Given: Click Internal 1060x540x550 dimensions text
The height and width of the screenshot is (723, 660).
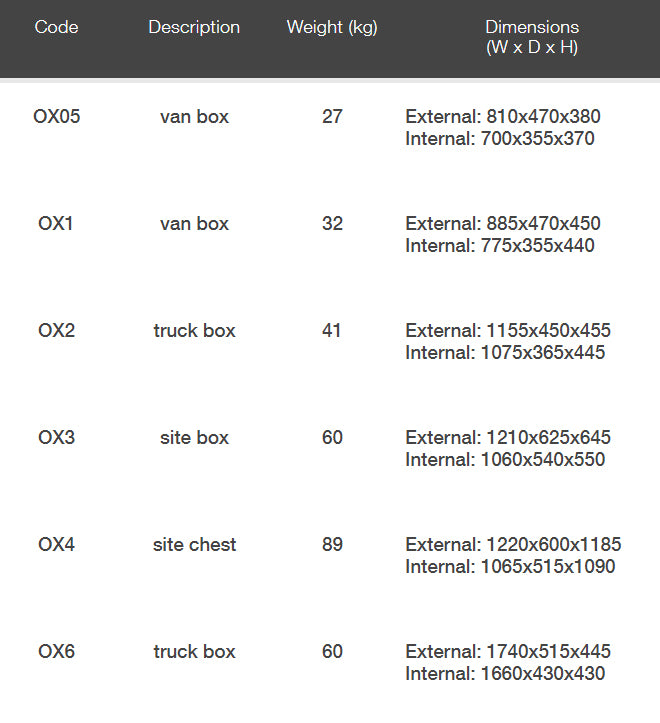Looking at the screenshot, I should click(505, 460).
